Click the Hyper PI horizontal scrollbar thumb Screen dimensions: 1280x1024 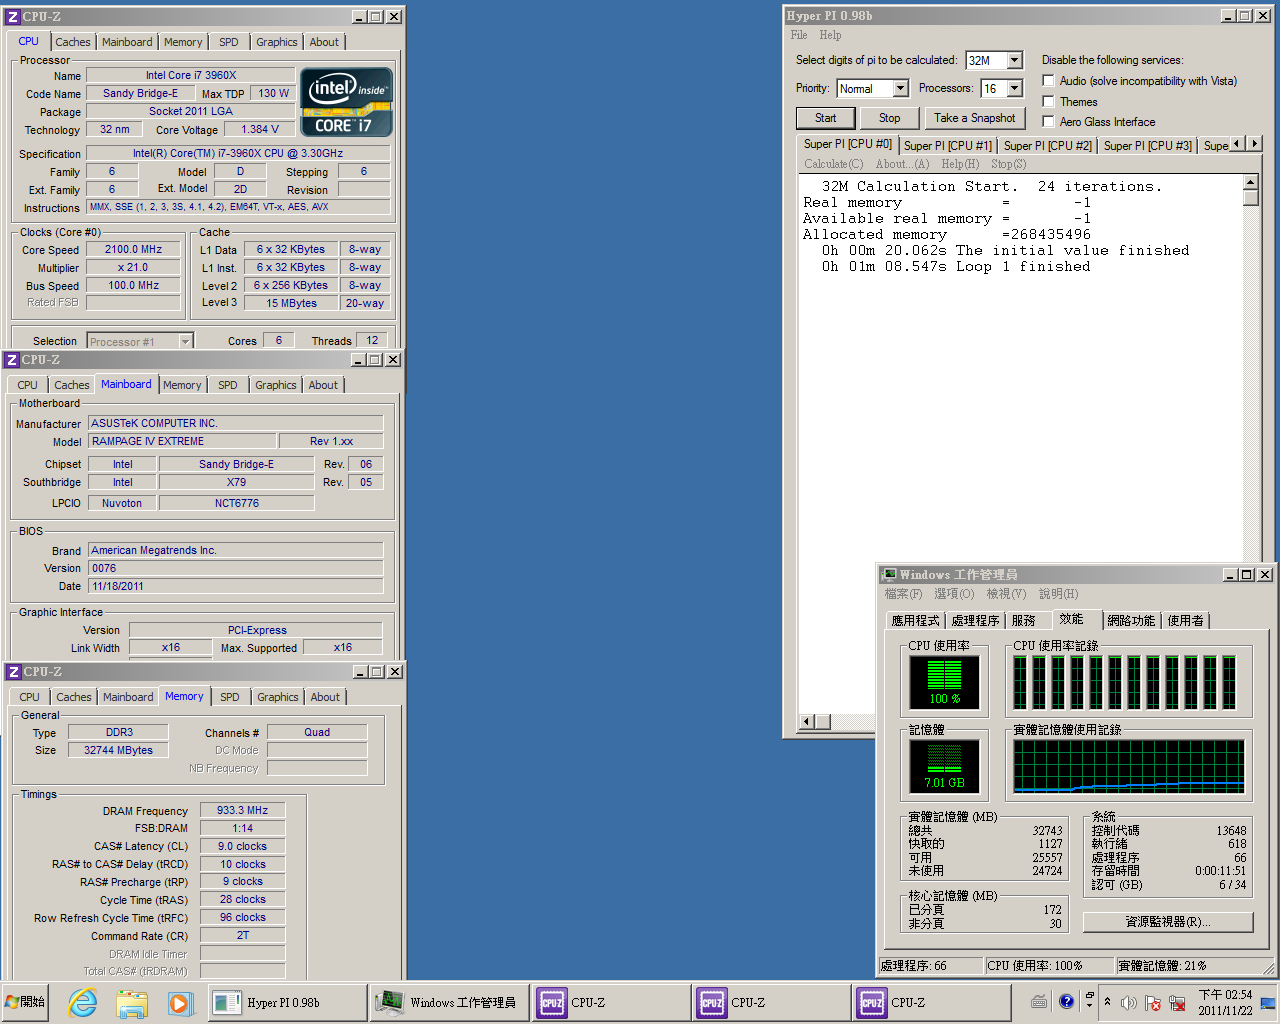point(823,721)
